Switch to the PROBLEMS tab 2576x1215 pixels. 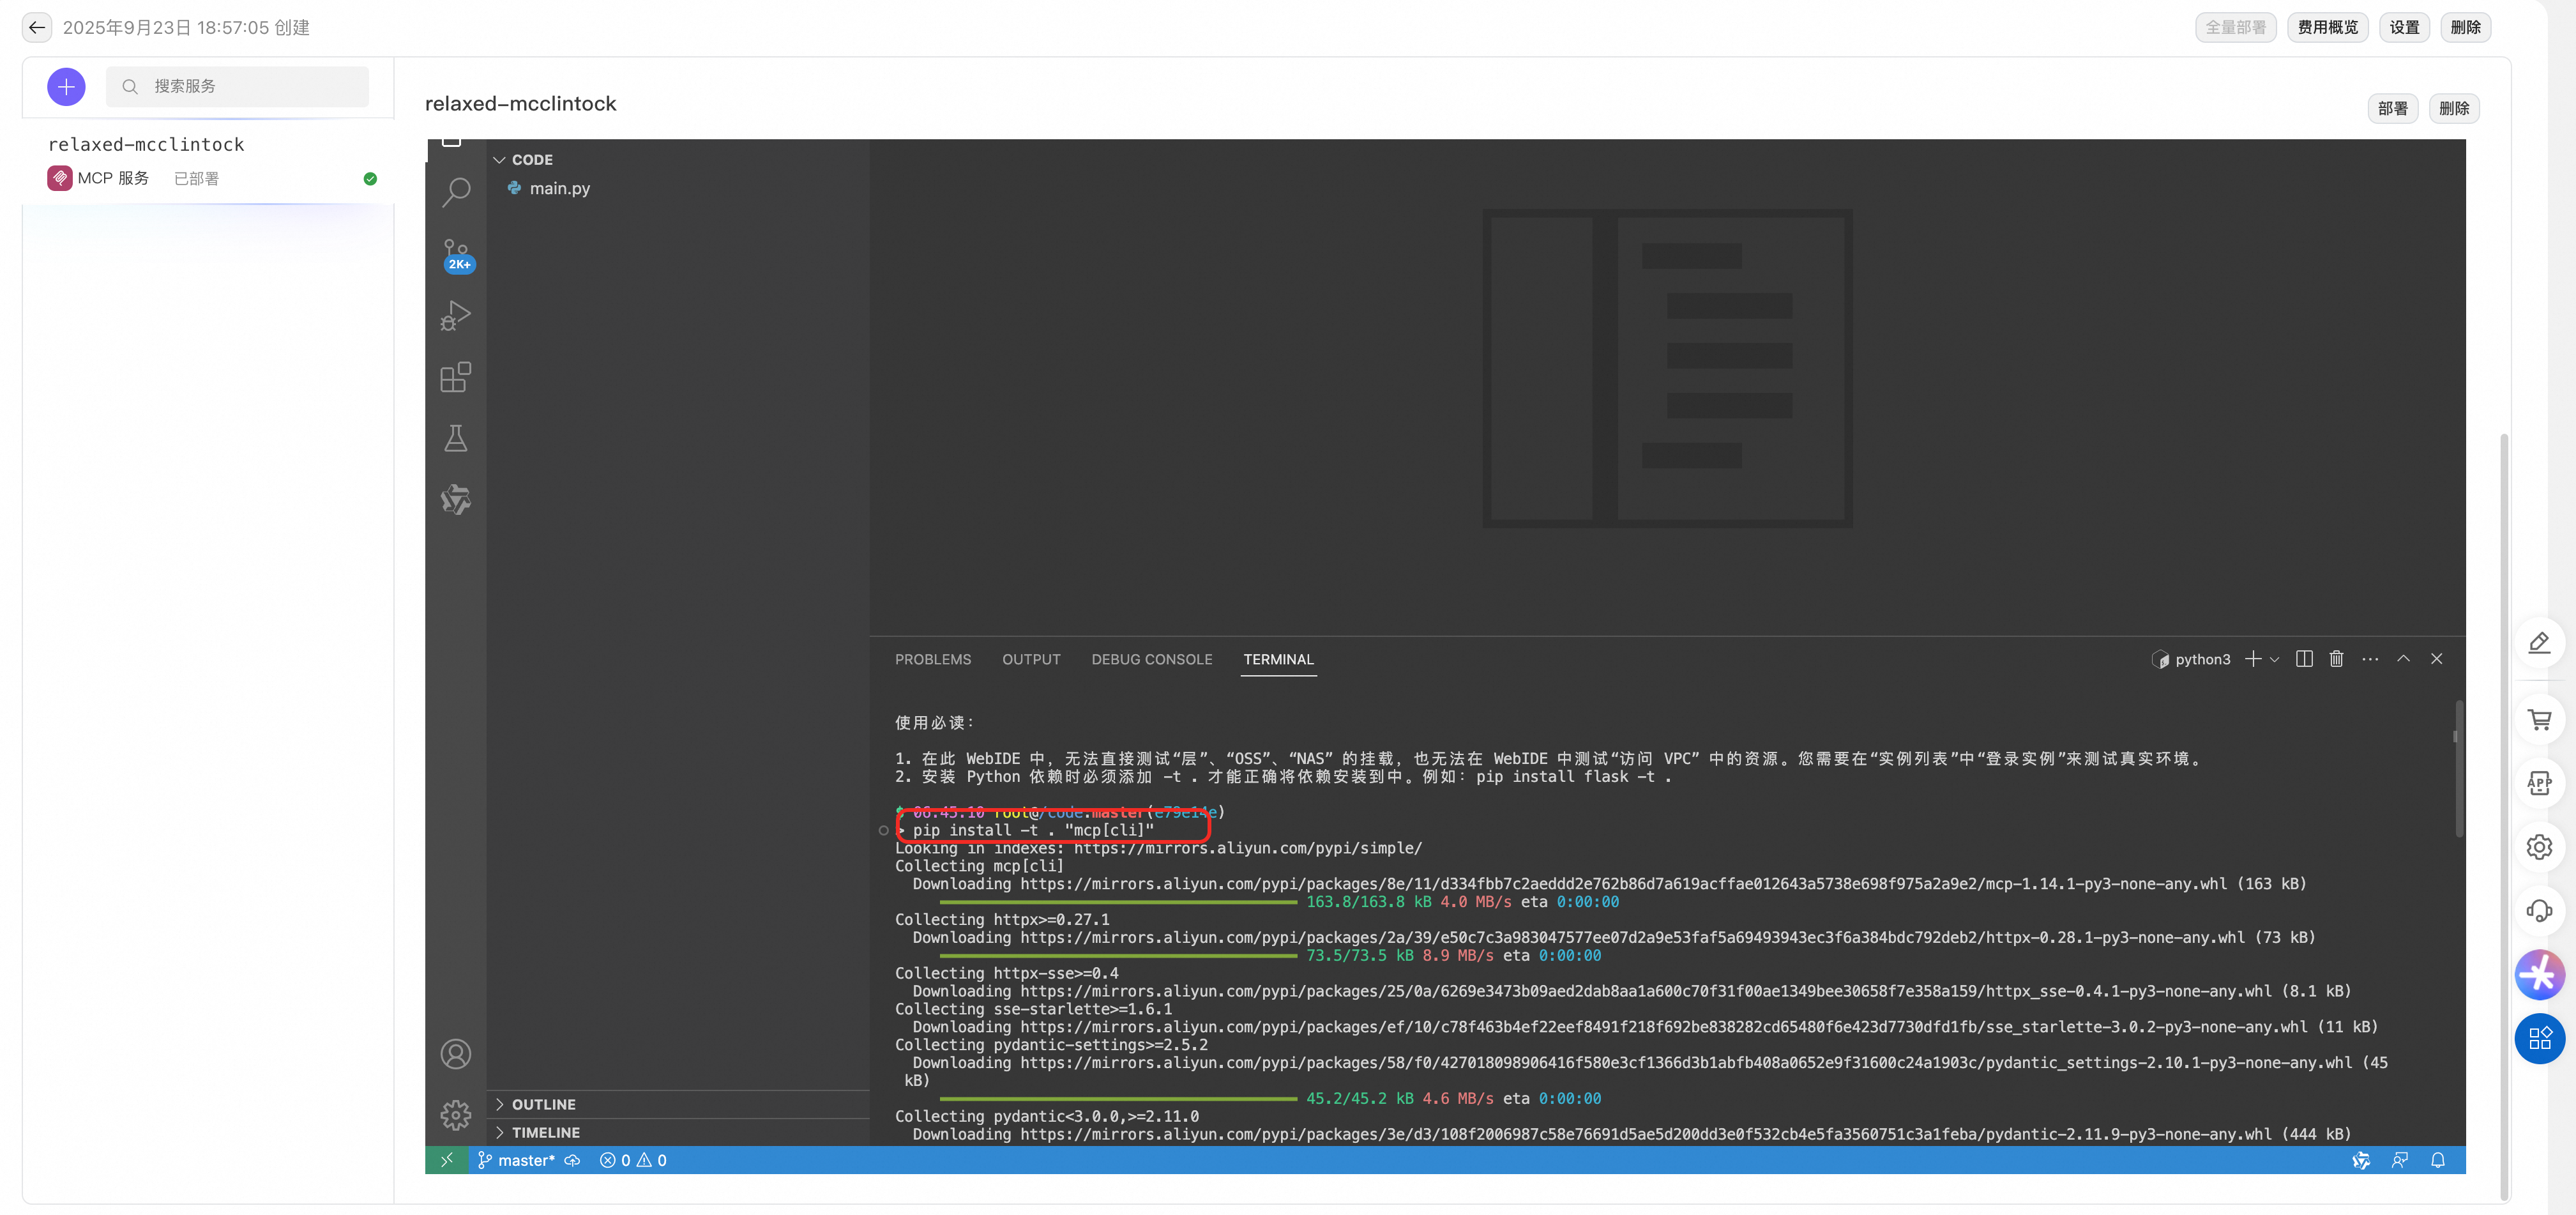pyautogui.click(x=932, y=659)
